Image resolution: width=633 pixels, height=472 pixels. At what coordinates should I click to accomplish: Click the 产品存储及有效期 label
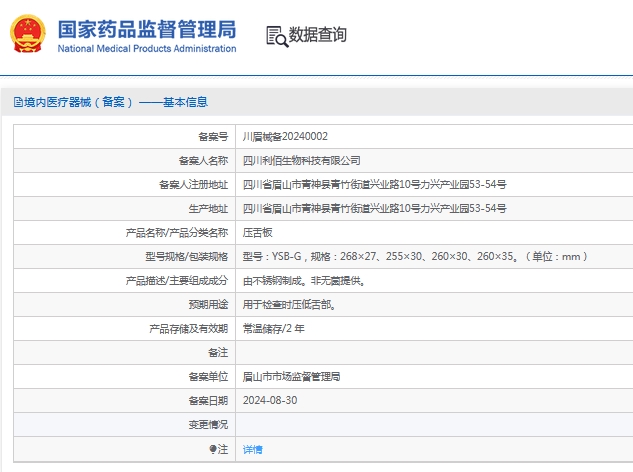click(x=189, y=329)
